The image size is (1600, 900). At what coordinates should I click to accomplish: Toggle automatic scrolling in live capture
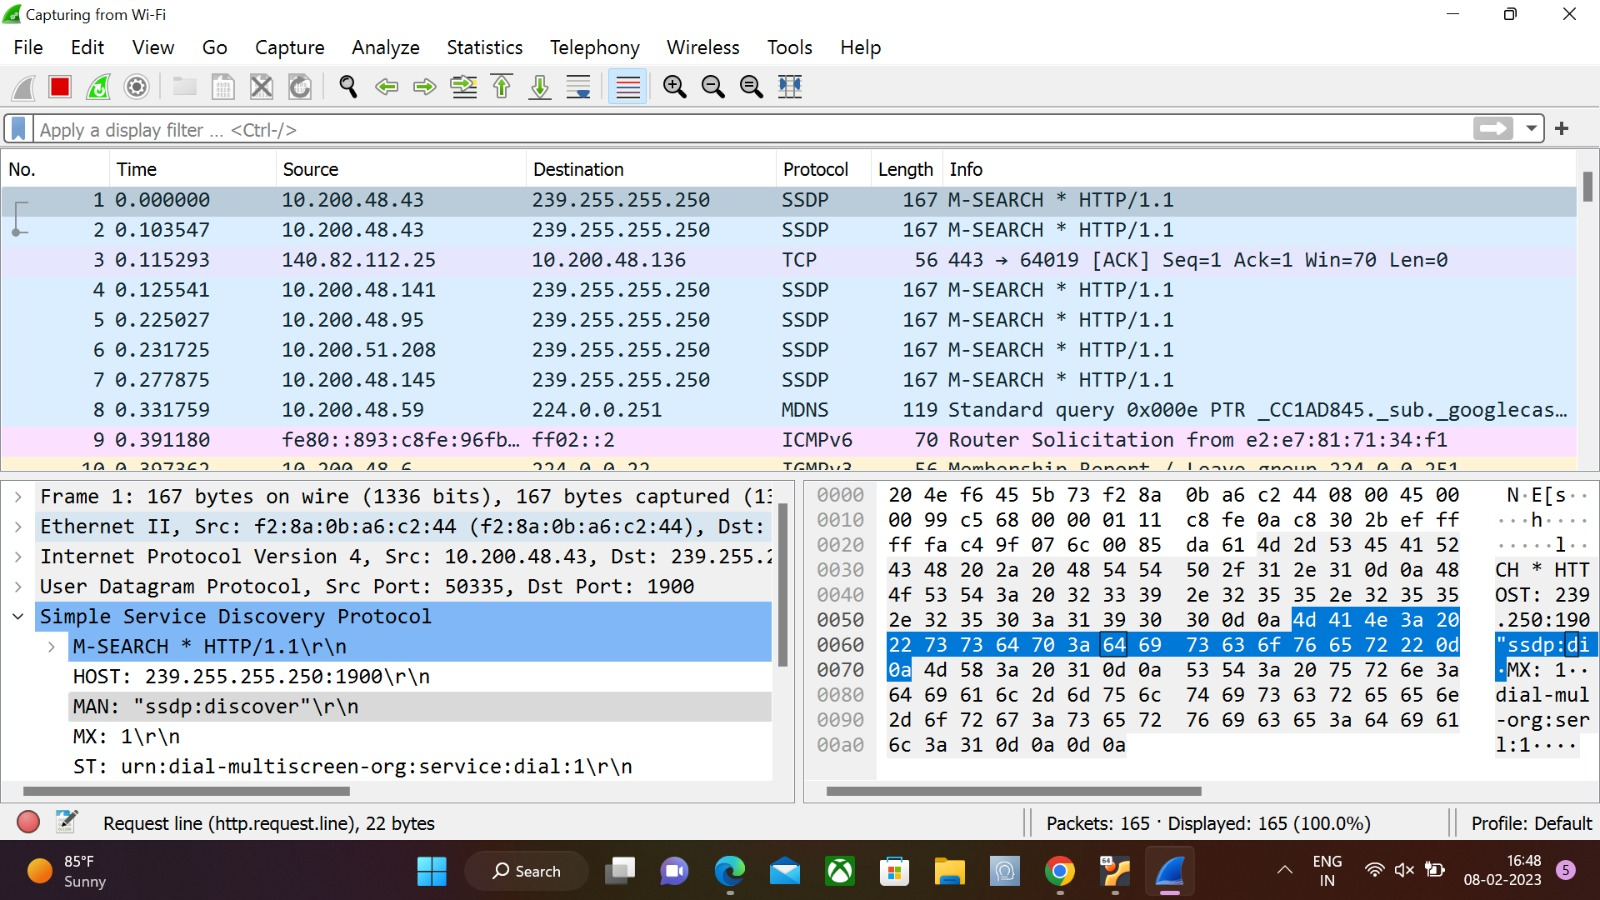pos(578,87)
